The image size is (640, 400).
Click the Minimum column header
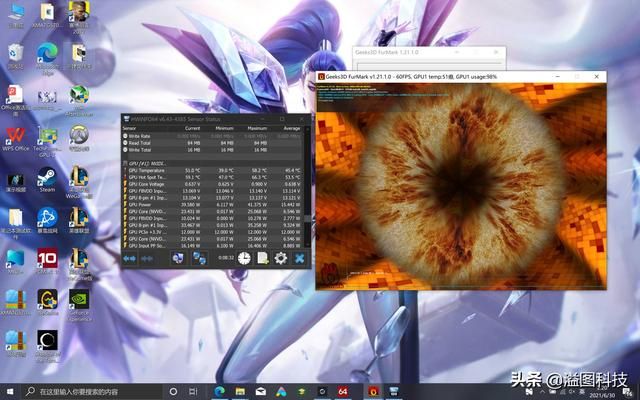coord(224,128)
